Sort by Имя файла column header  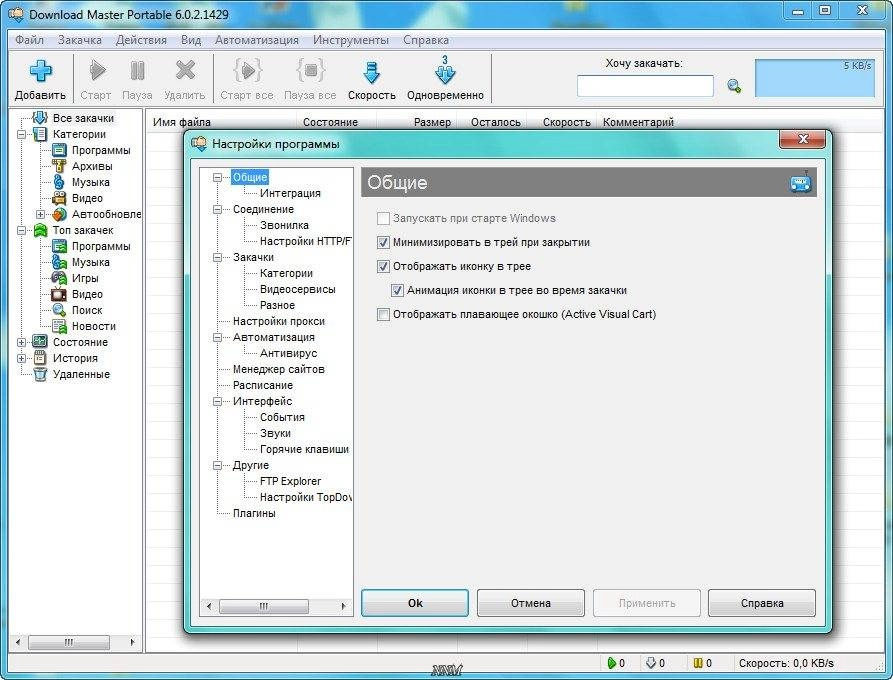click(221, 122)
